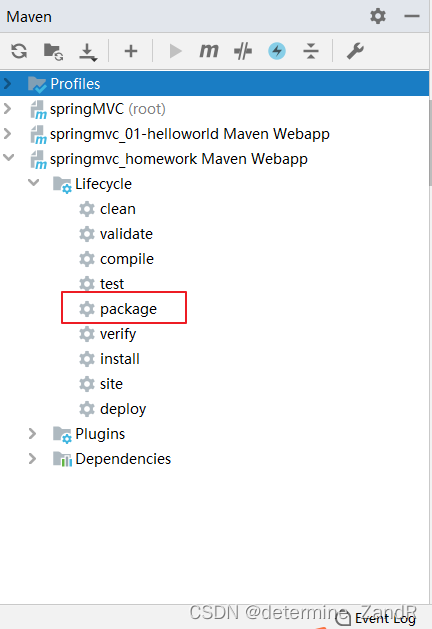Collapse the Lifecycle folder
Image resolution: width=432 pixels, height=629 pixels.
coord(34,183)
